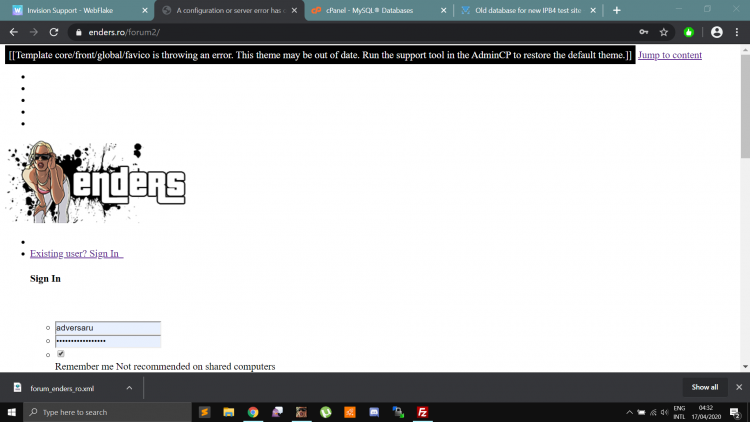This screenshot has height=422, width=750.
Task: Open the ENG INTL language switcher
Action: point(679,412)
